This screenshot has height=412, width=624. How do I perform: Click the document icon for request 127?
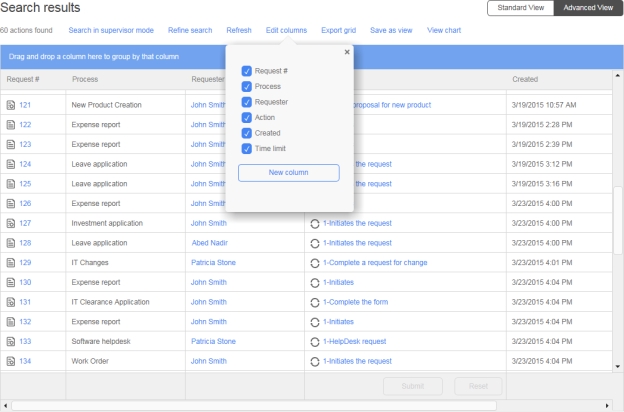10,223
